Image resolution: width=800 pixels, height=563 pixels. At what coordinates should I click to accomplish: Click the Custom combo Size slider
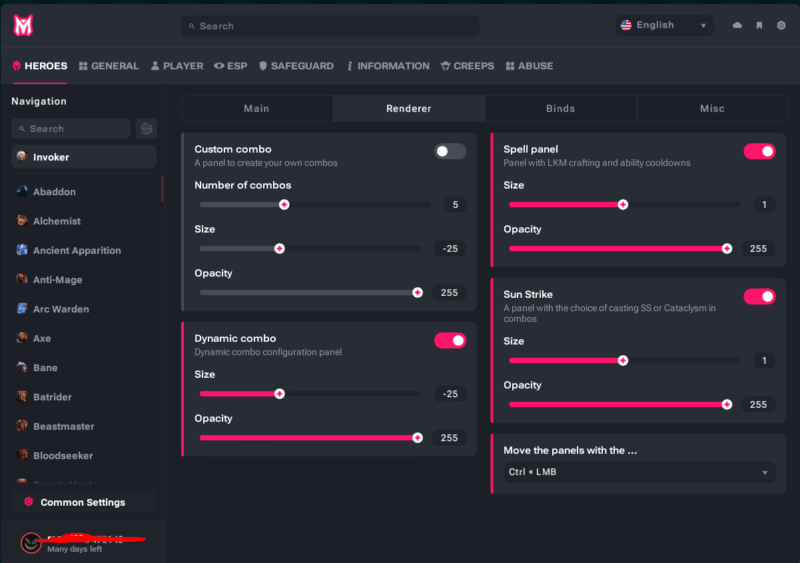[x=310, y=249]
